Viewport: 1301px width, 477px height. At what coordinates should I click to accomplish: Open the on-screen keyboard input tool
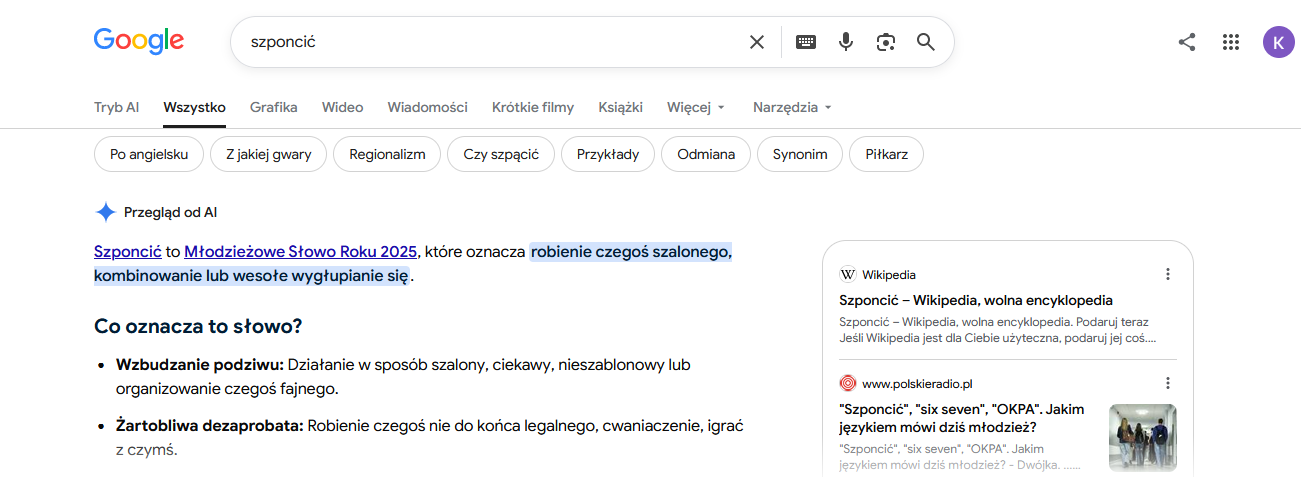pyautogui.click(x=806, y=42)
